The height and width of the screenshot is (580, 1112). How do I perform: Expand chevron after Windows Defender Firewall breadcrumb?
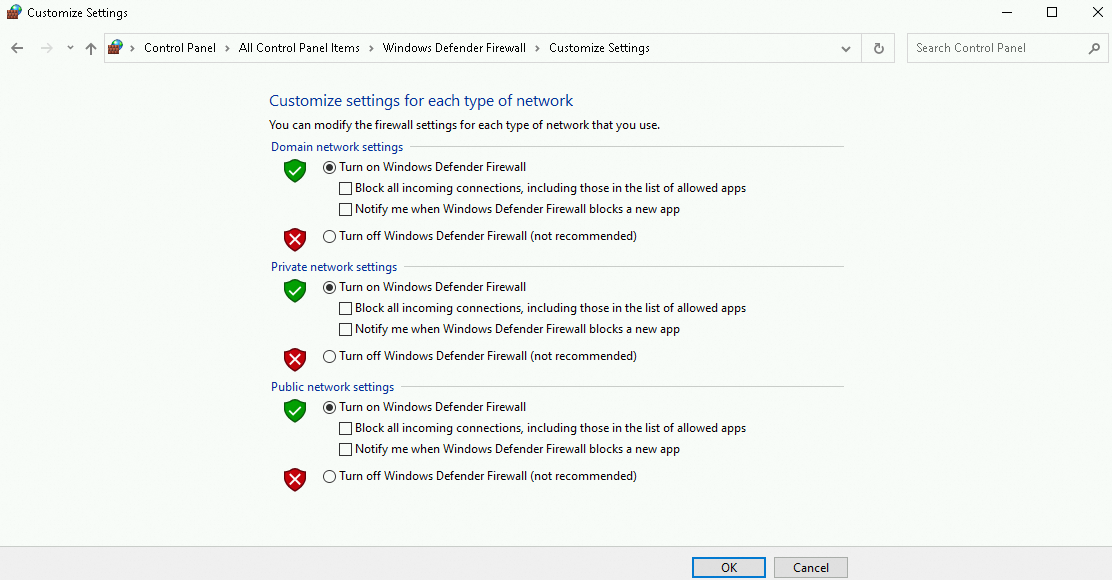(x=537, y=48)
